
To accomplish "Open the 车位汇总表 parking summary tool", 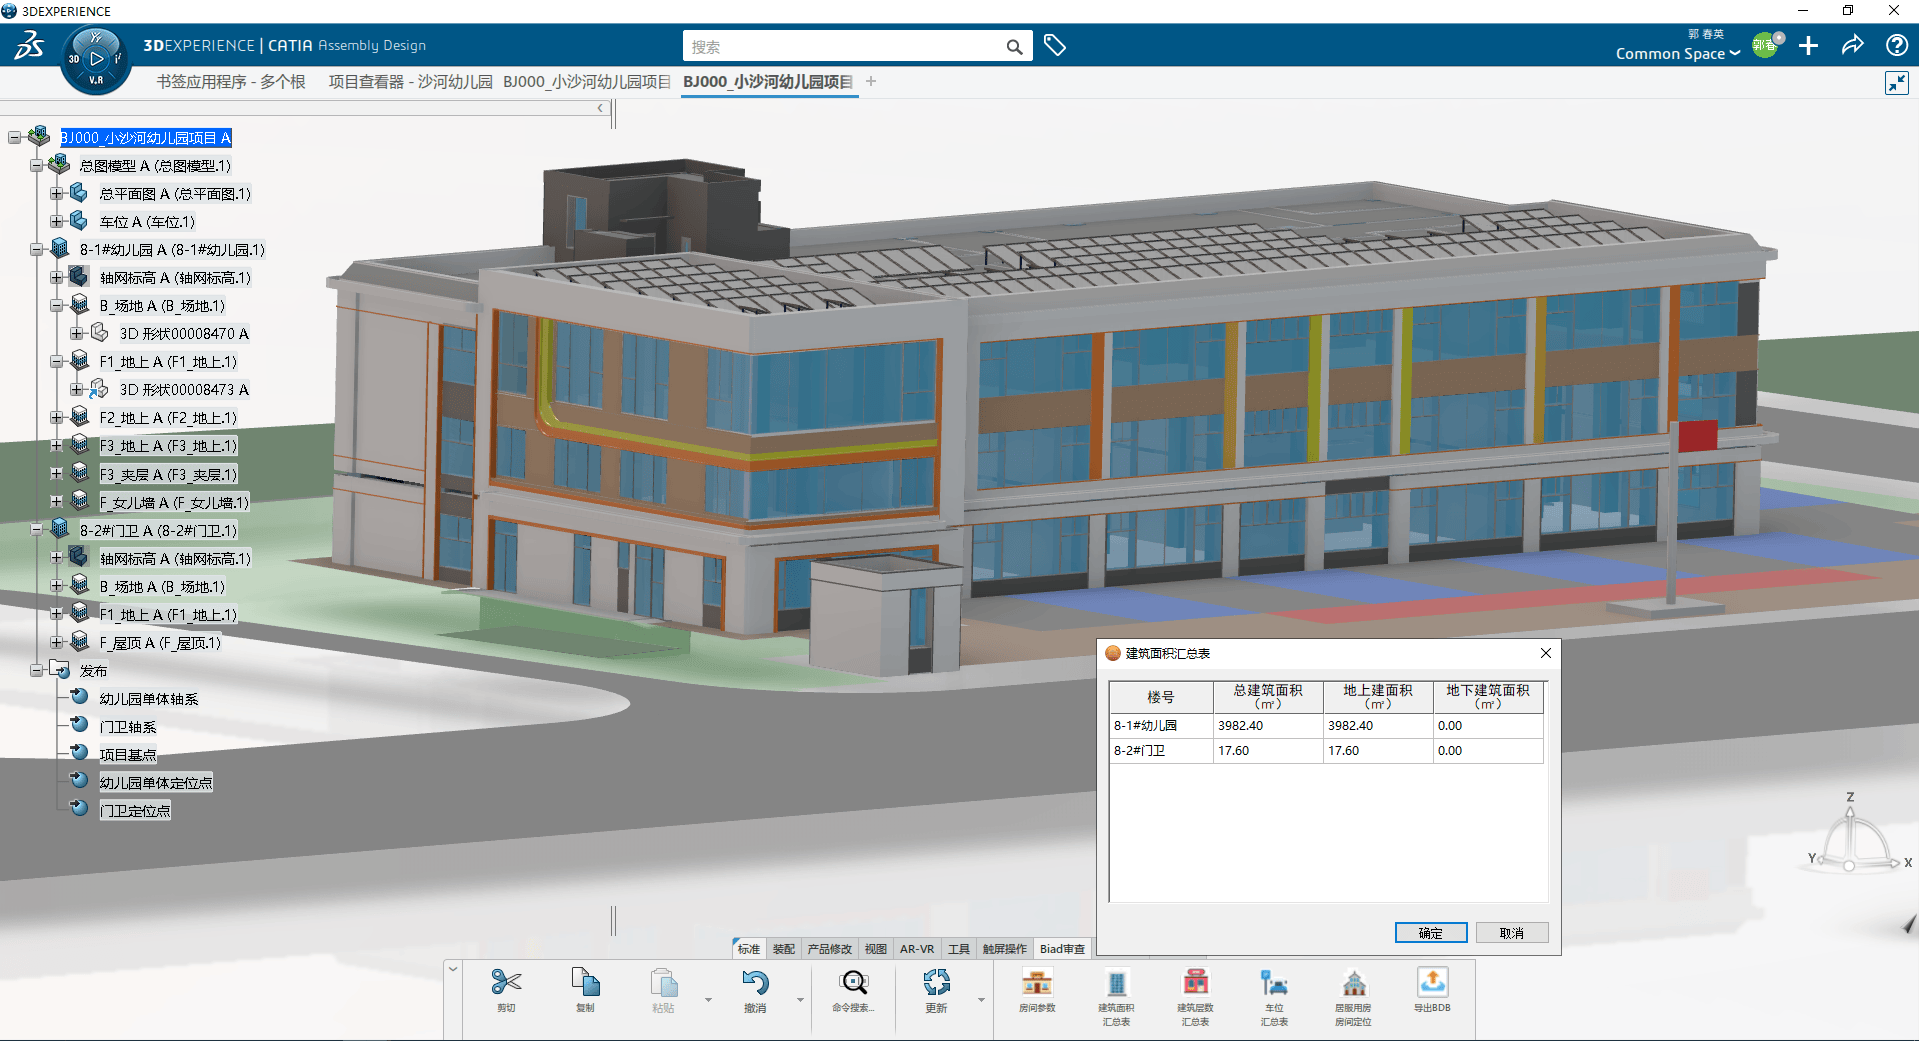I will [1274, 985].
